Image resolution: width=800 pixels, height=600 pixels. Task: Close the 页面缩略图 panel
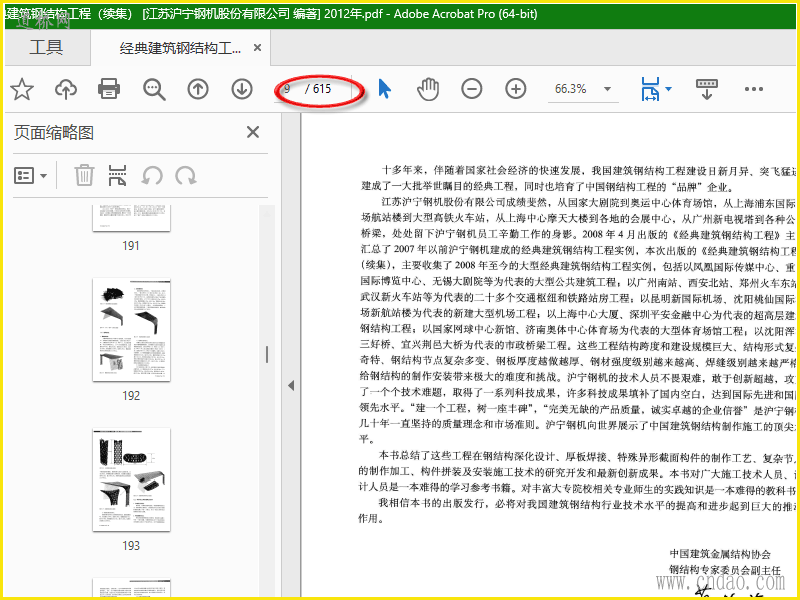[253, 132]
